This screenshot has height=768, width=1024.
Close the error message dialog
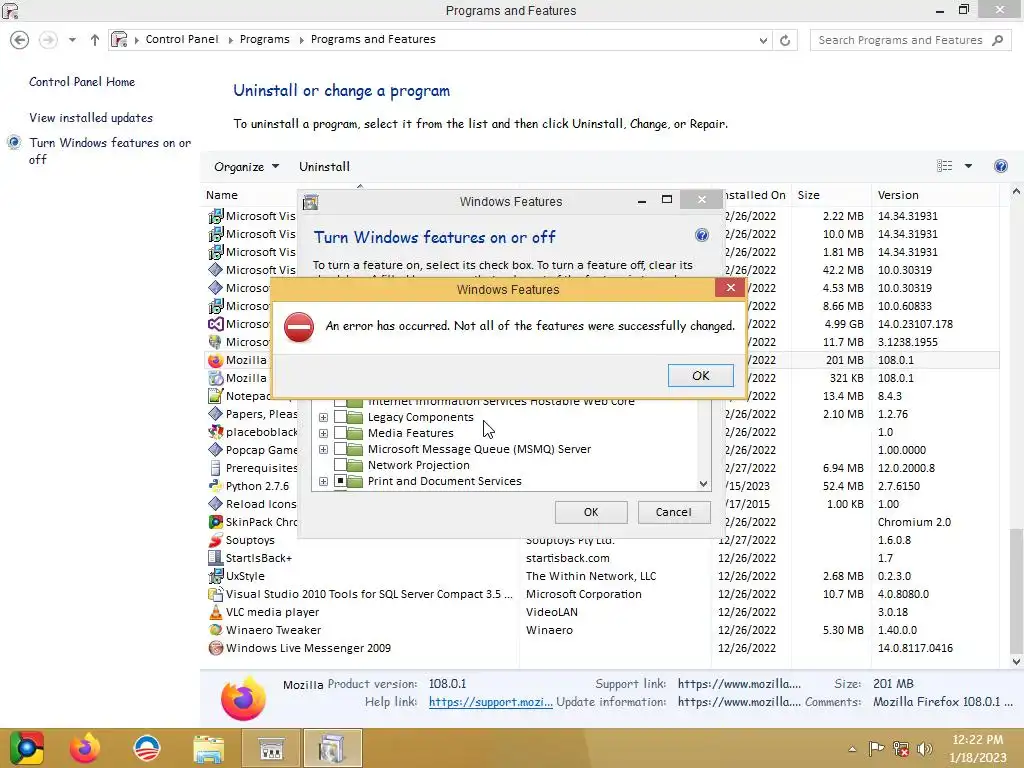[730, 287]
